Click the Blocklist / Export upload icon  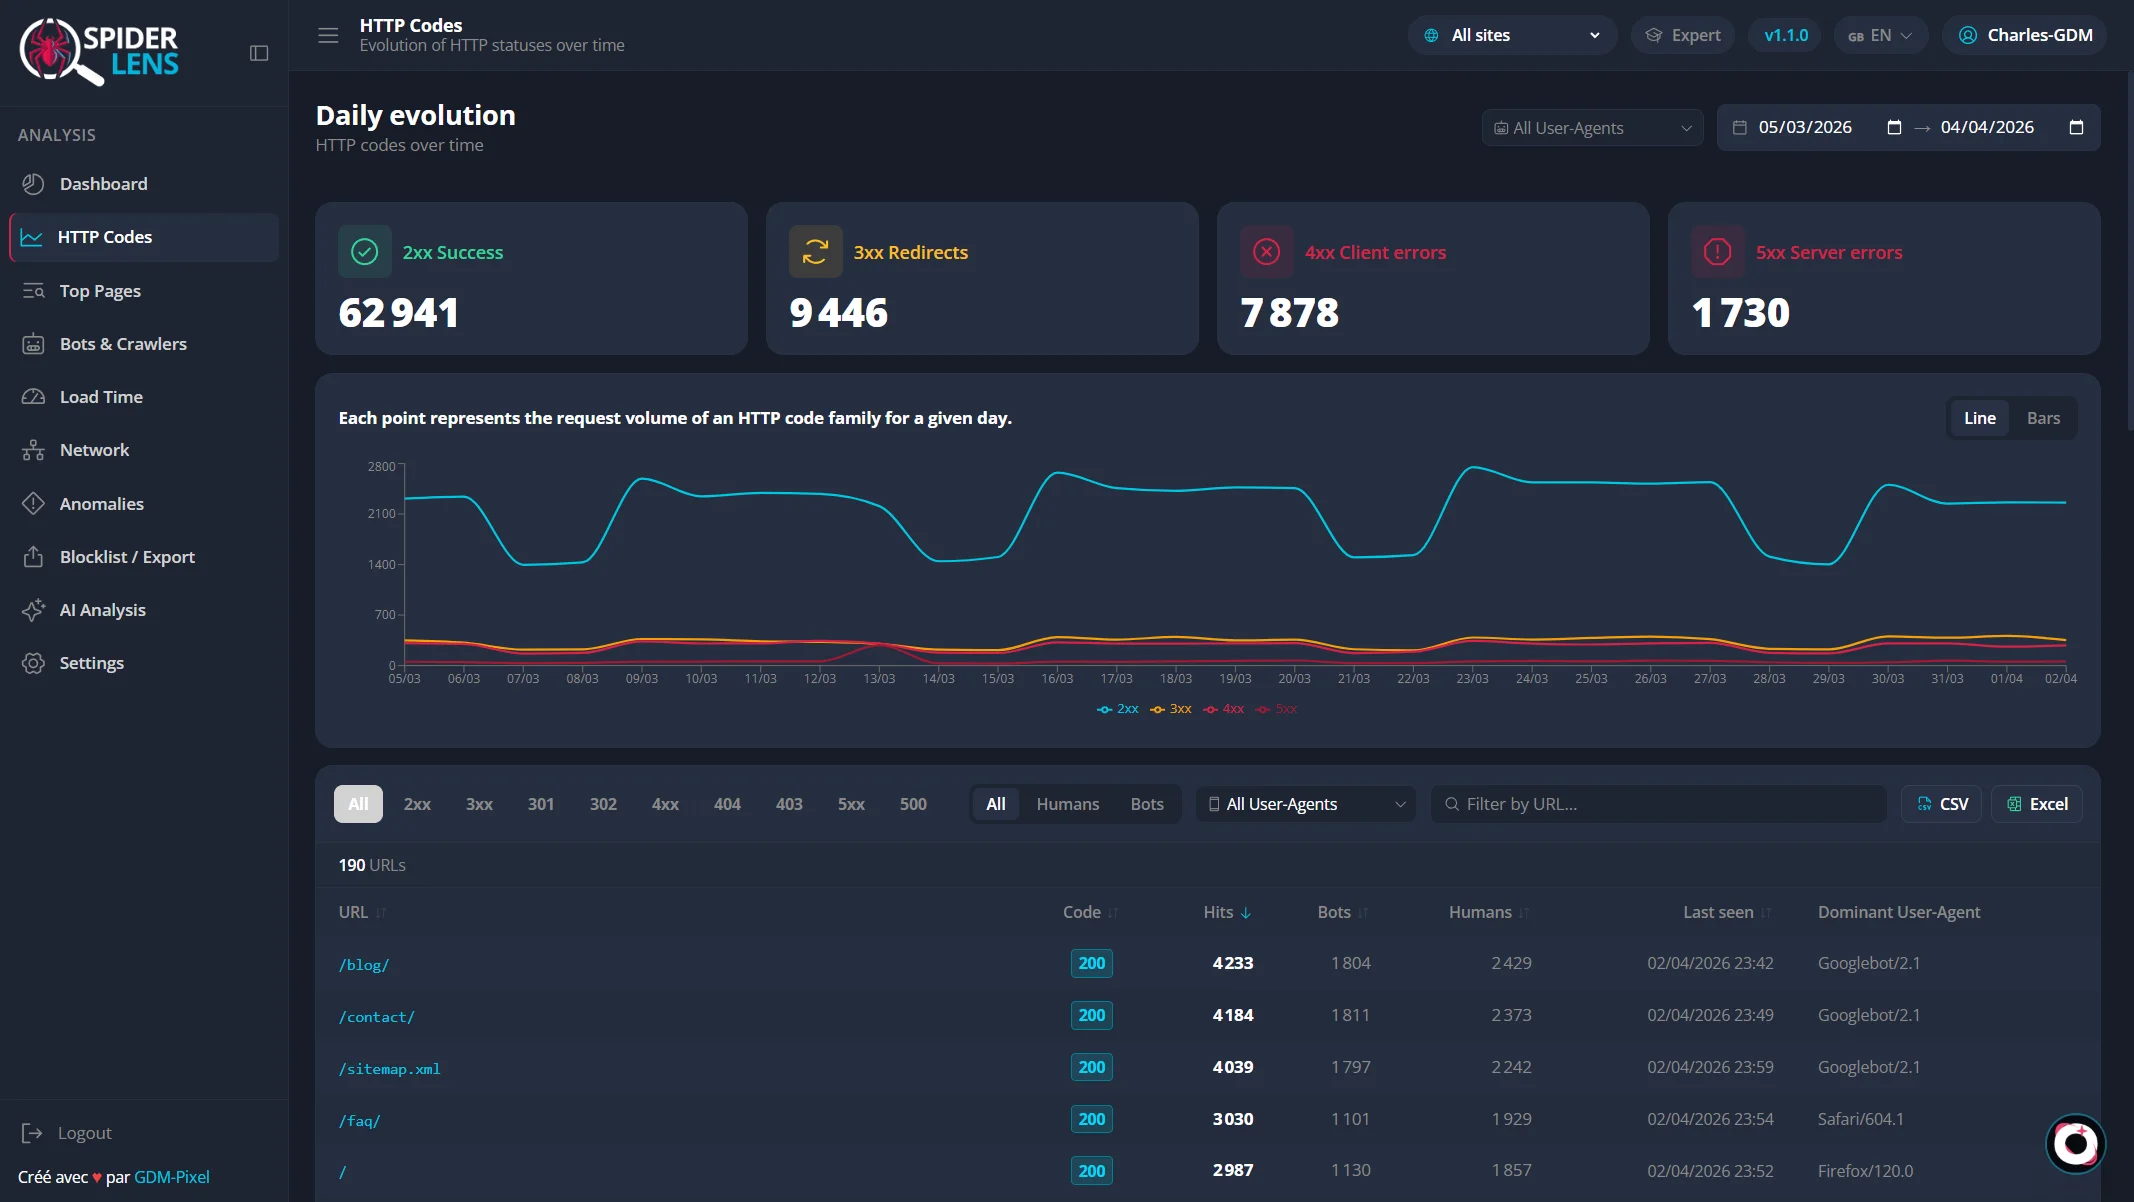pos(32,556)
